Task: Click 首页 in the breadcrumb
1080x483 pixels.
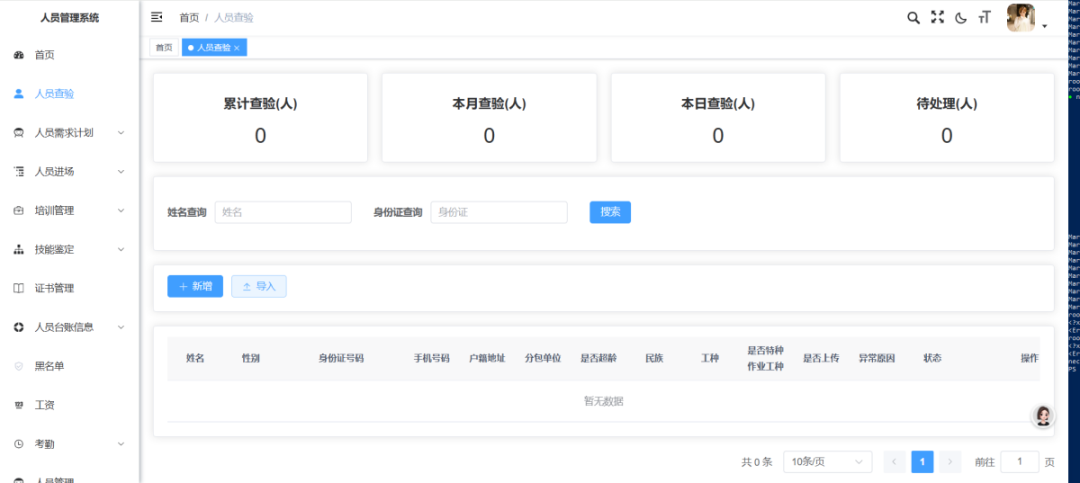Action: [189, 18]
